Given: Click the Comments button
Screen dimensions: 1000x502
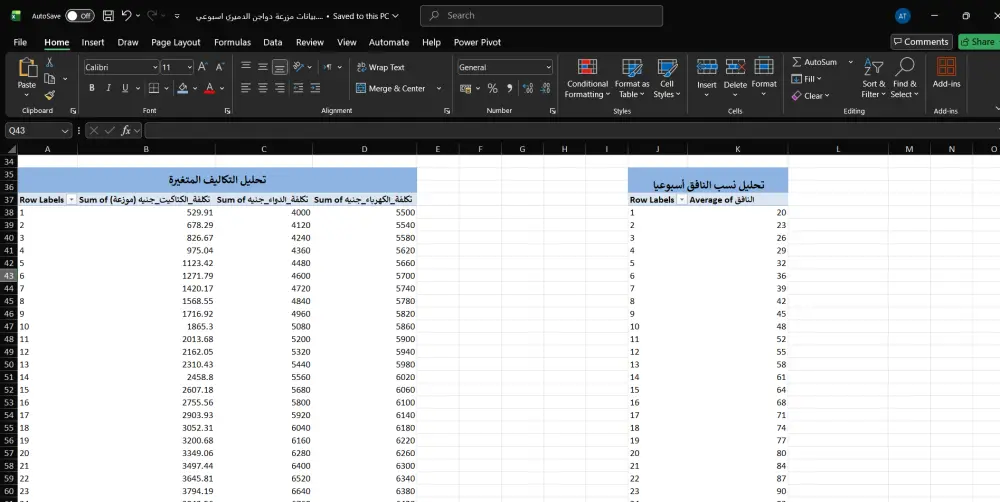Looking at the screenshot, I should tap(922, 41).
